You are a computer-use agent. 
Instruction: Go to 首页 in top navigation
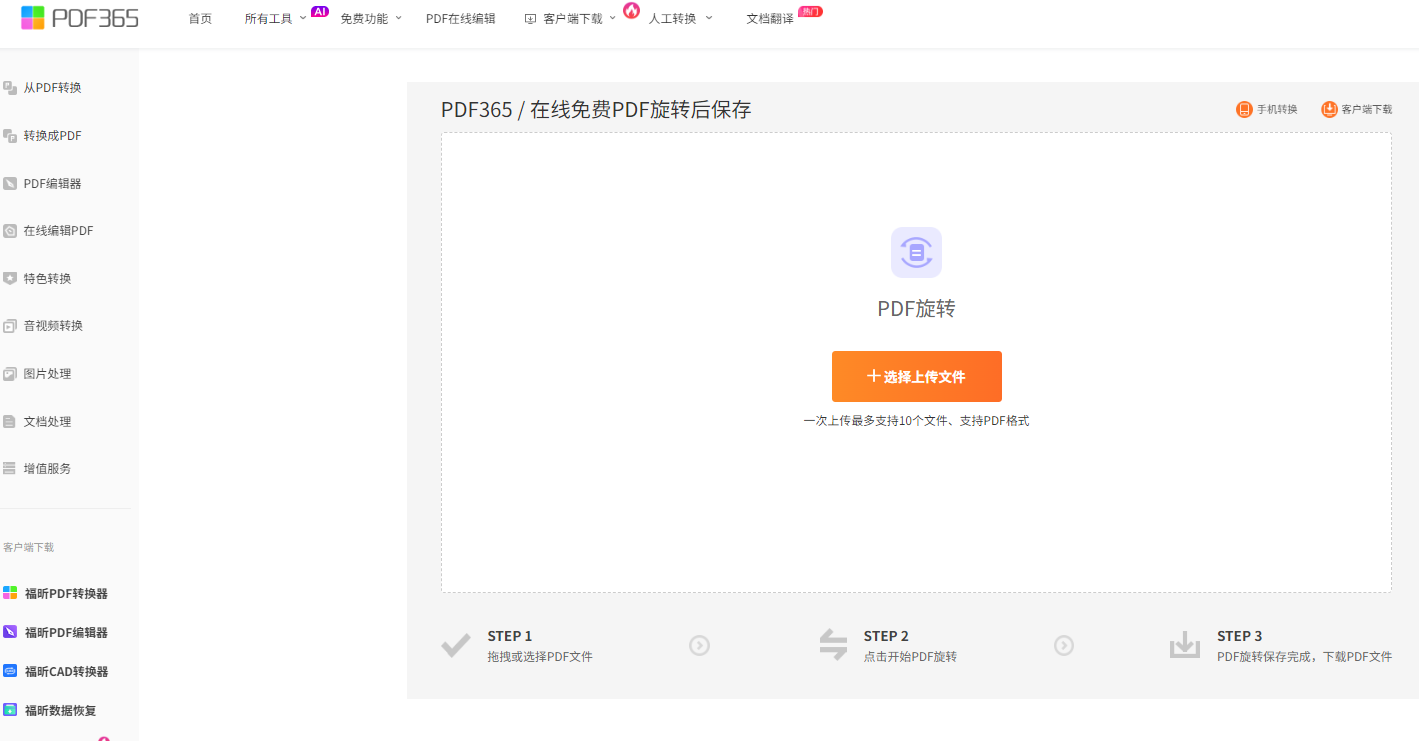point(200,18)
